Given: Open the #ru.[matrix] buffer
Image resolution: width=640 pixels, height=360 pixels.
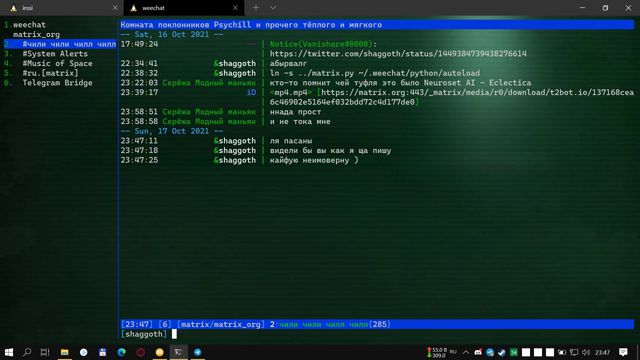Looking at the screenshot, I should coord(50,73).
